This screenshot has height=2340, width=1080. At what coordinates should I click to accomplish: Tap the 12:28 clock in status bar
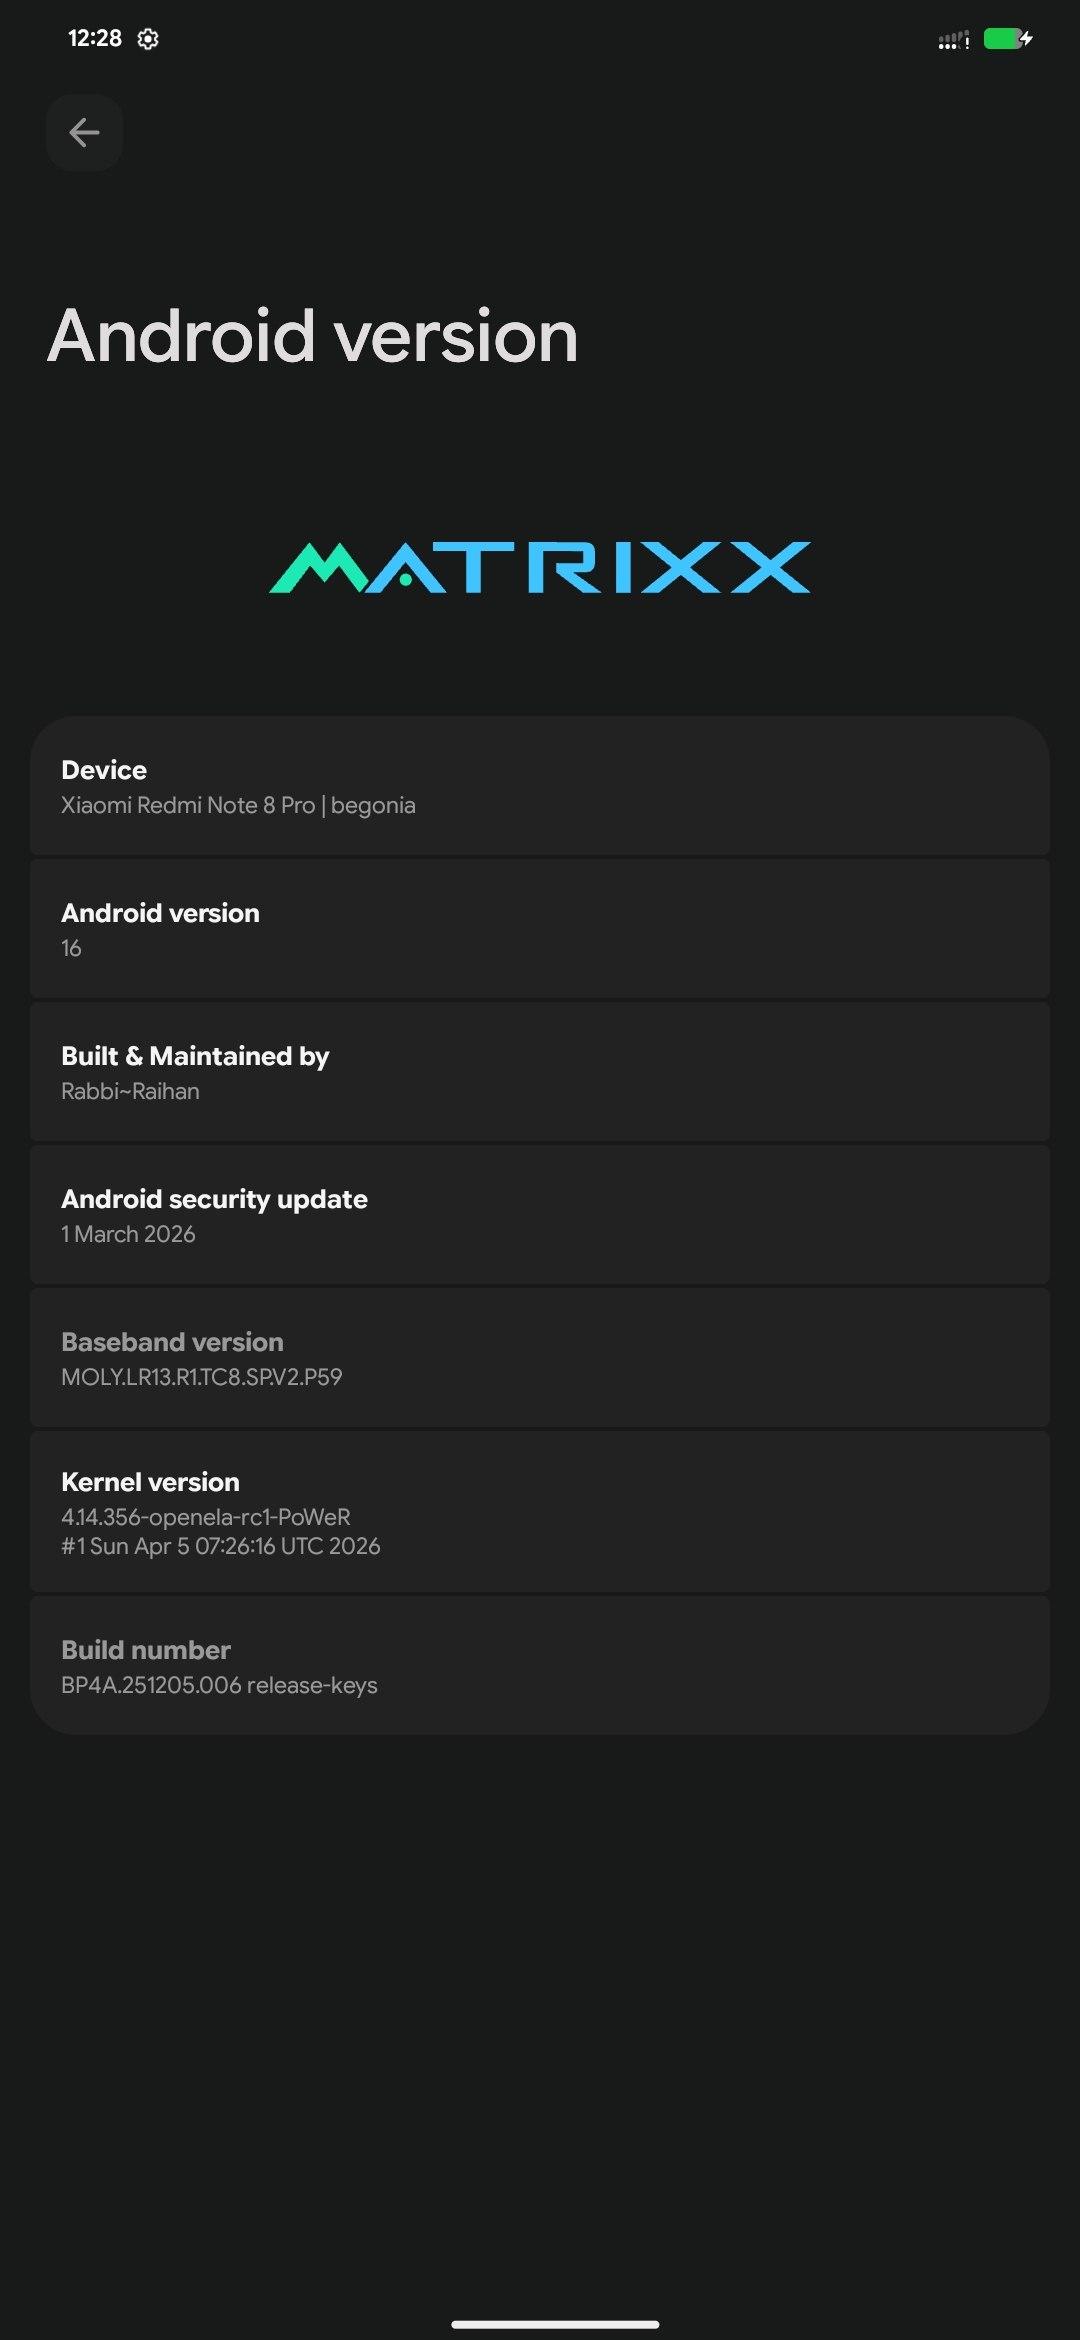pos(94,39)
